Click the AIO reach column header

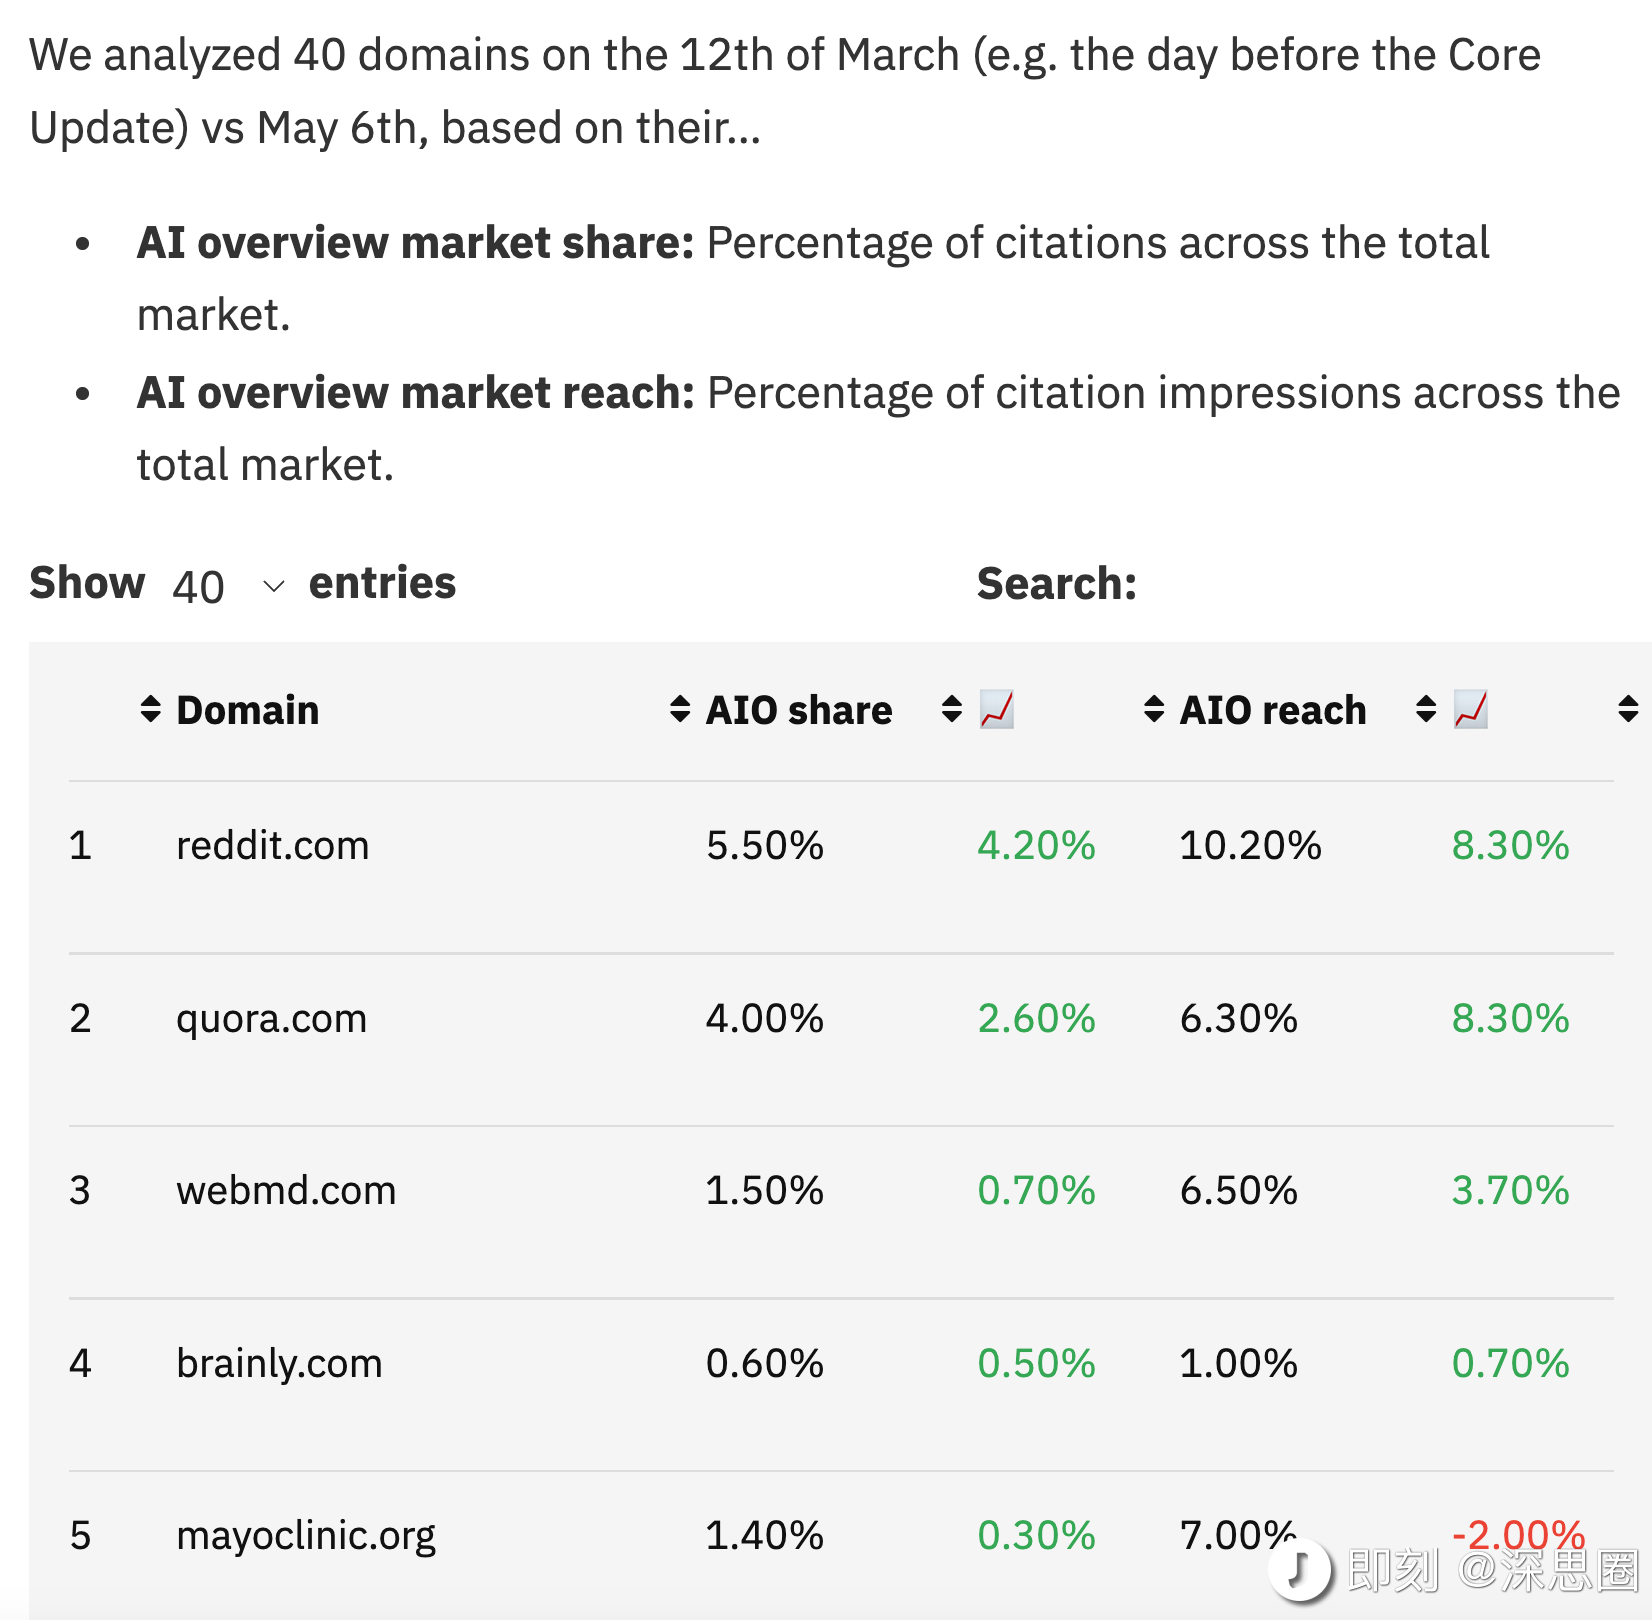1273,710
